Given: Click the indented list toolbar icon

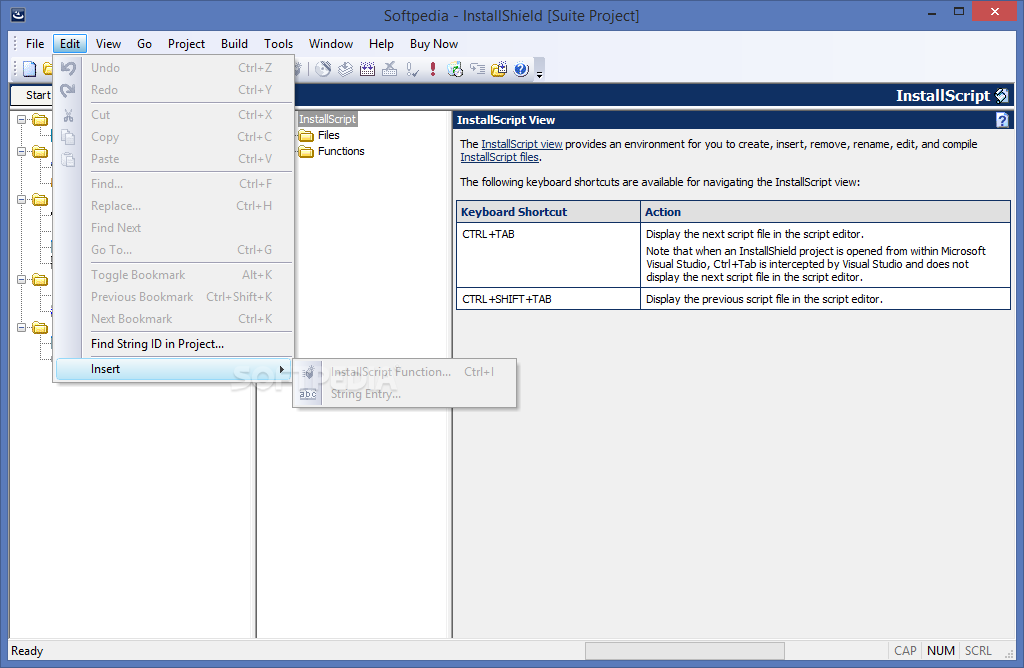Looking at the screenshot, I should pos(477,69).
